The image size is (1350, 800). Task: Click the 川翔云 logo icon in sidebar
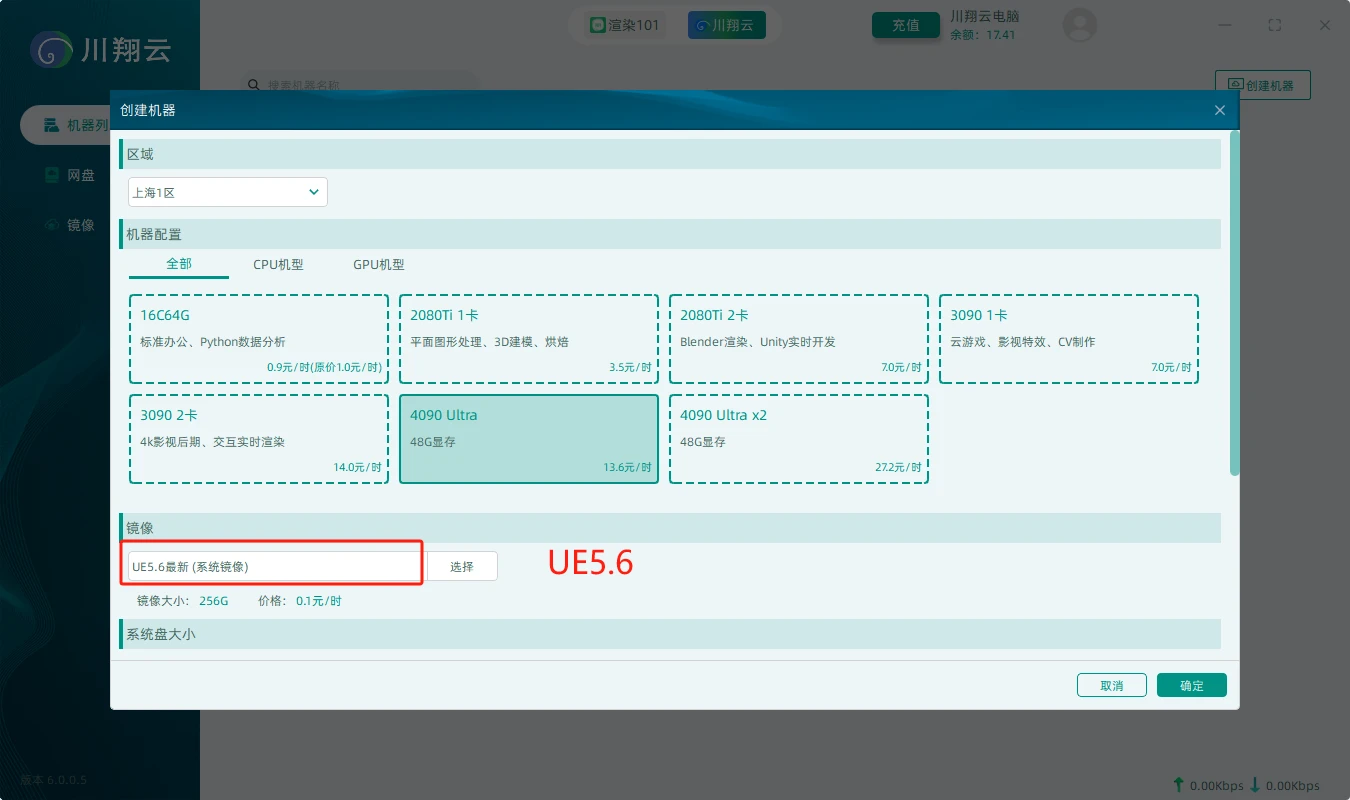pos(51,50)
